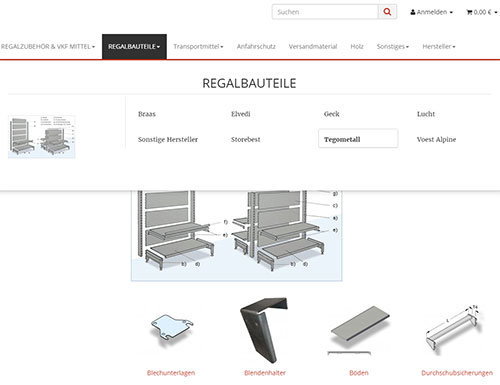
Task: Click the Böden category link
Action: click(359, 373)
